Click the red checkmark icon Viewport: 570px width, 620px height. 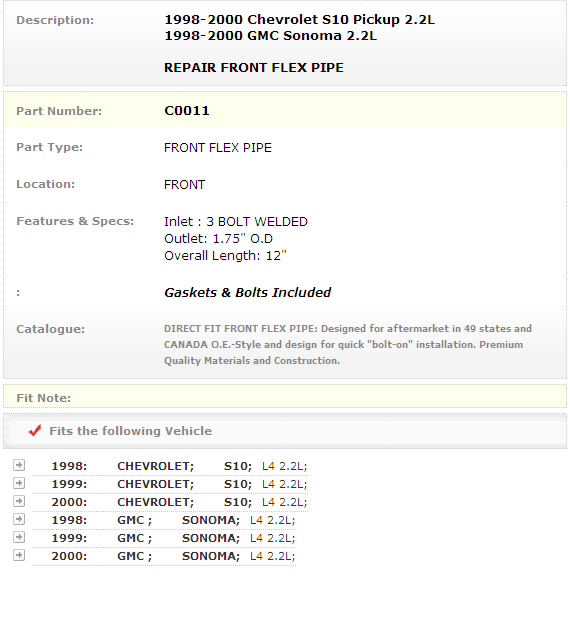pos(35,430)
